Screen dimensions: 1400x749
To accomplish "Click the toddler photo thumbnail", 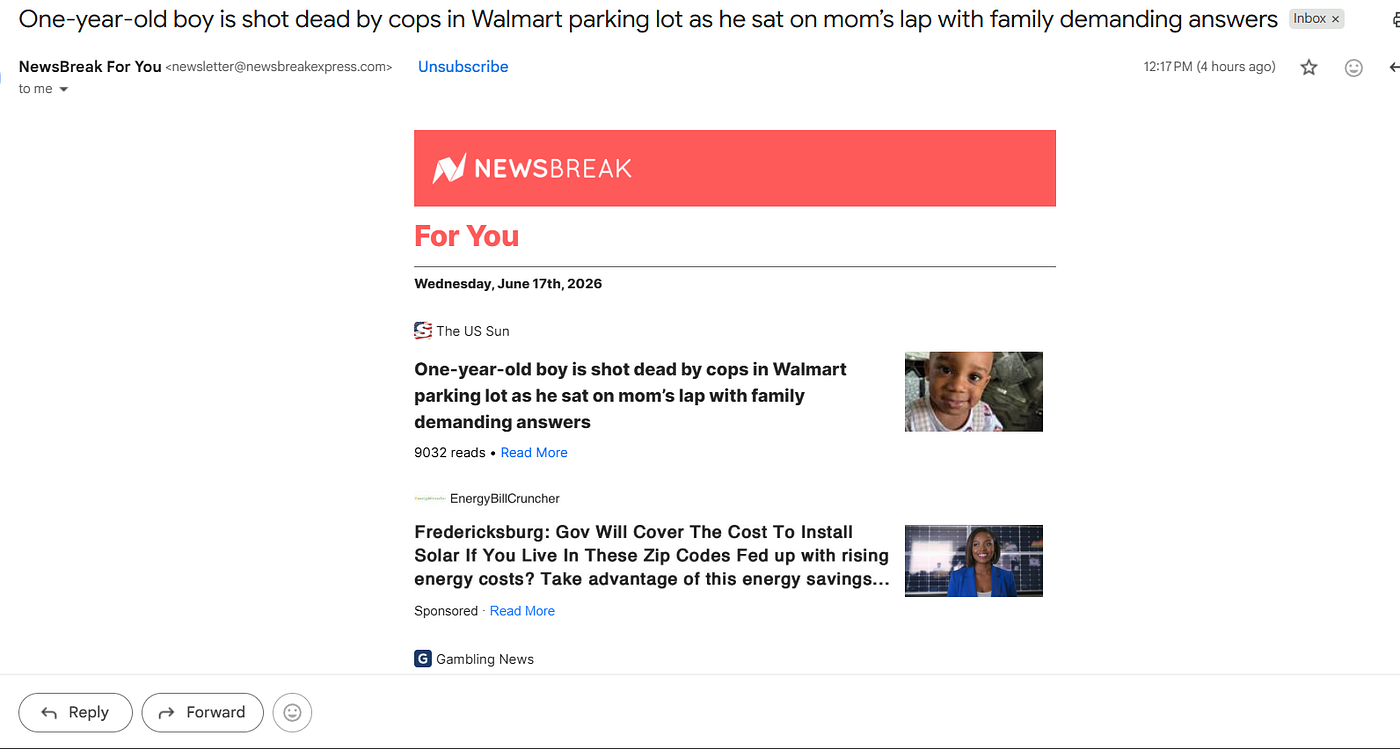I will (x=974, y=392).
